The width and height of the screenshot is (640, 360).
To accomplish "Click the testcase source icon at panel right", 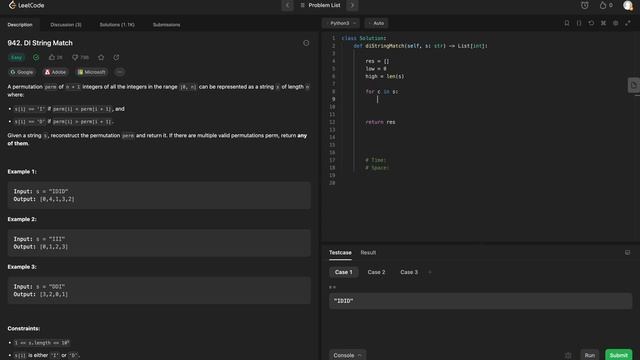I will tap(627, 253).
